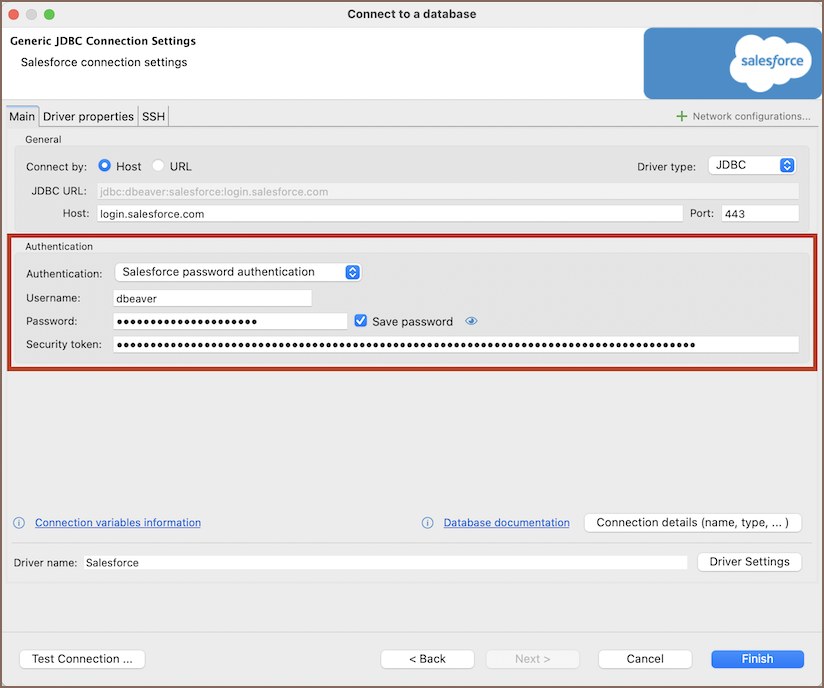
Task: Open the SSH tab
Action: click(x=153, y=116)
